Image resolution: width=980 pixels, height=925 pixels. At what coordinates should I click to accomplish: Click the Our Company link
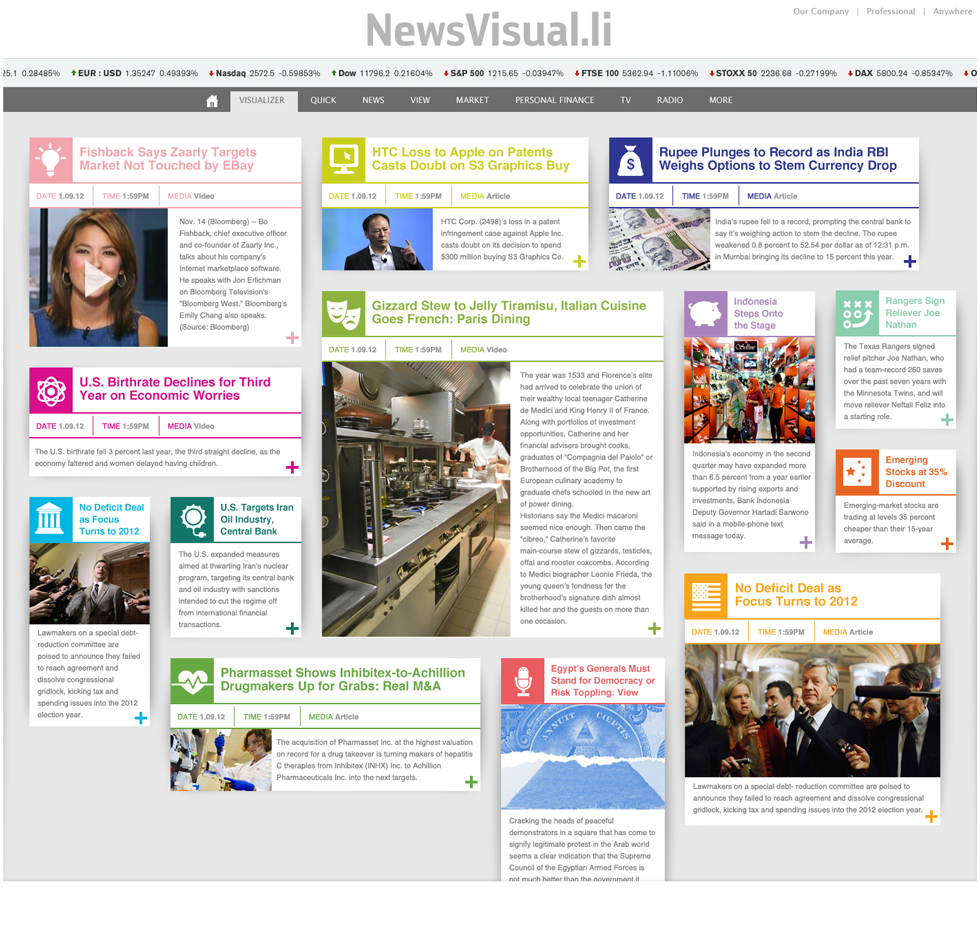pyautogui.click(x=820, y=12)
